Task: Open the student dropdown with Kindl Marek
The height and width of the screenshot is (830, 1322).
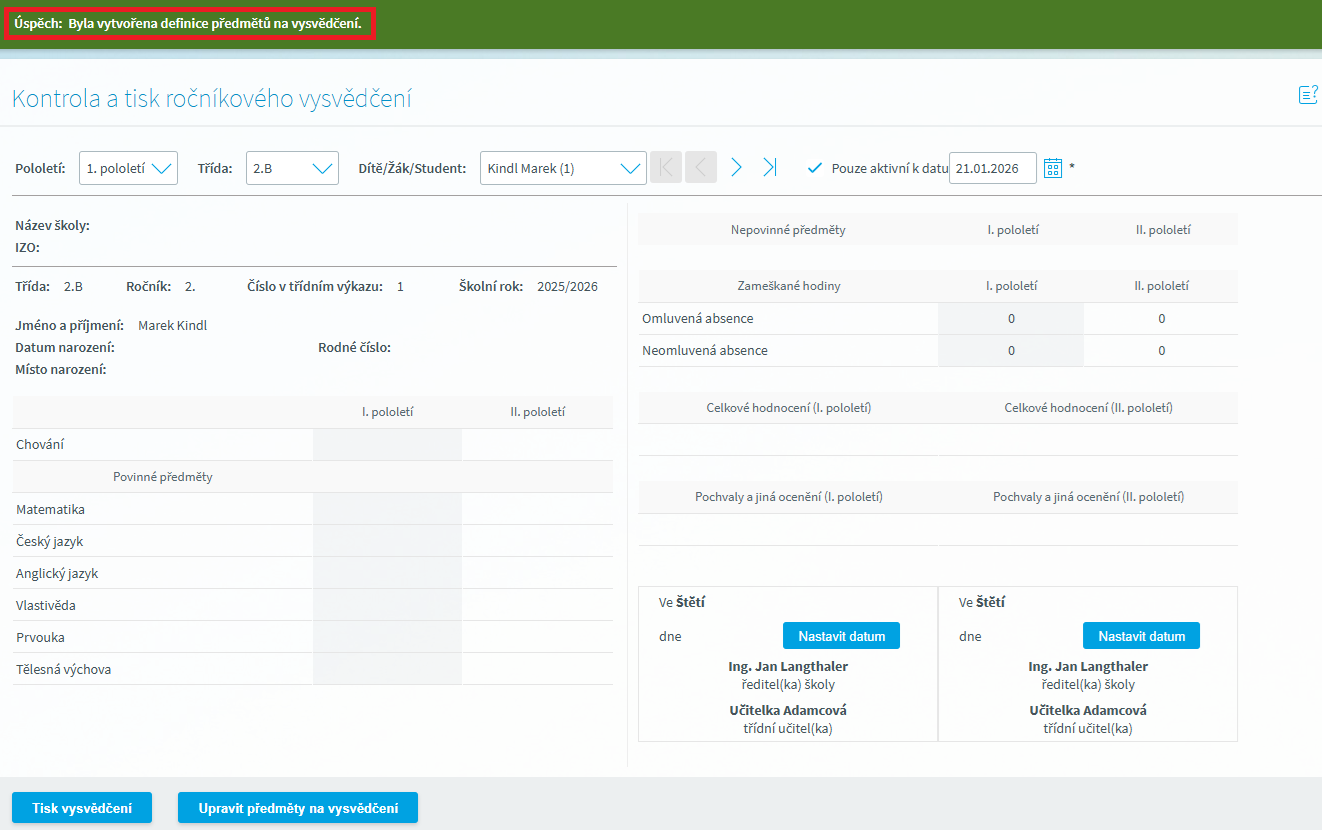Action: [x=562, y=168]
